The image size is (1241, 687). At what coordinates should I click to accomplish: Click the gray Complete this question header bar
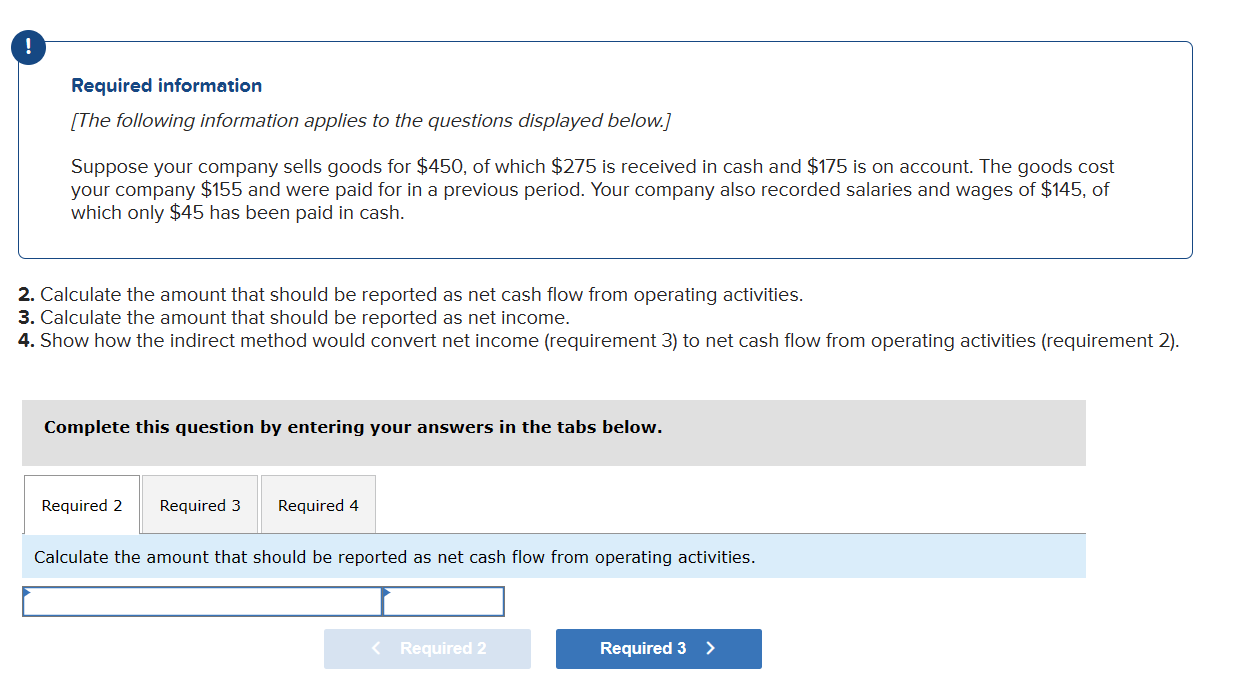pos(553,432)
